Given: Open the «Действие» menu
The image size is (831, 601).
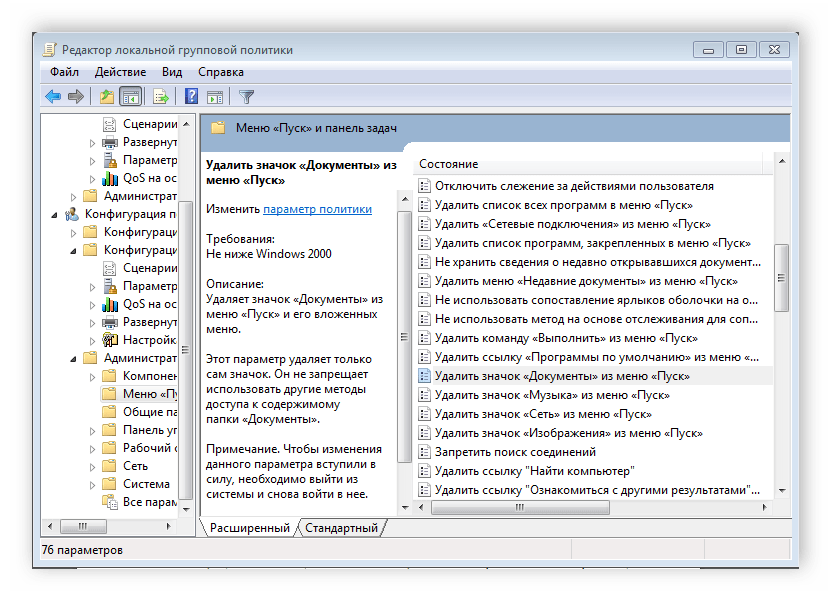Looking at the screenshot, I should coord(120,72).
